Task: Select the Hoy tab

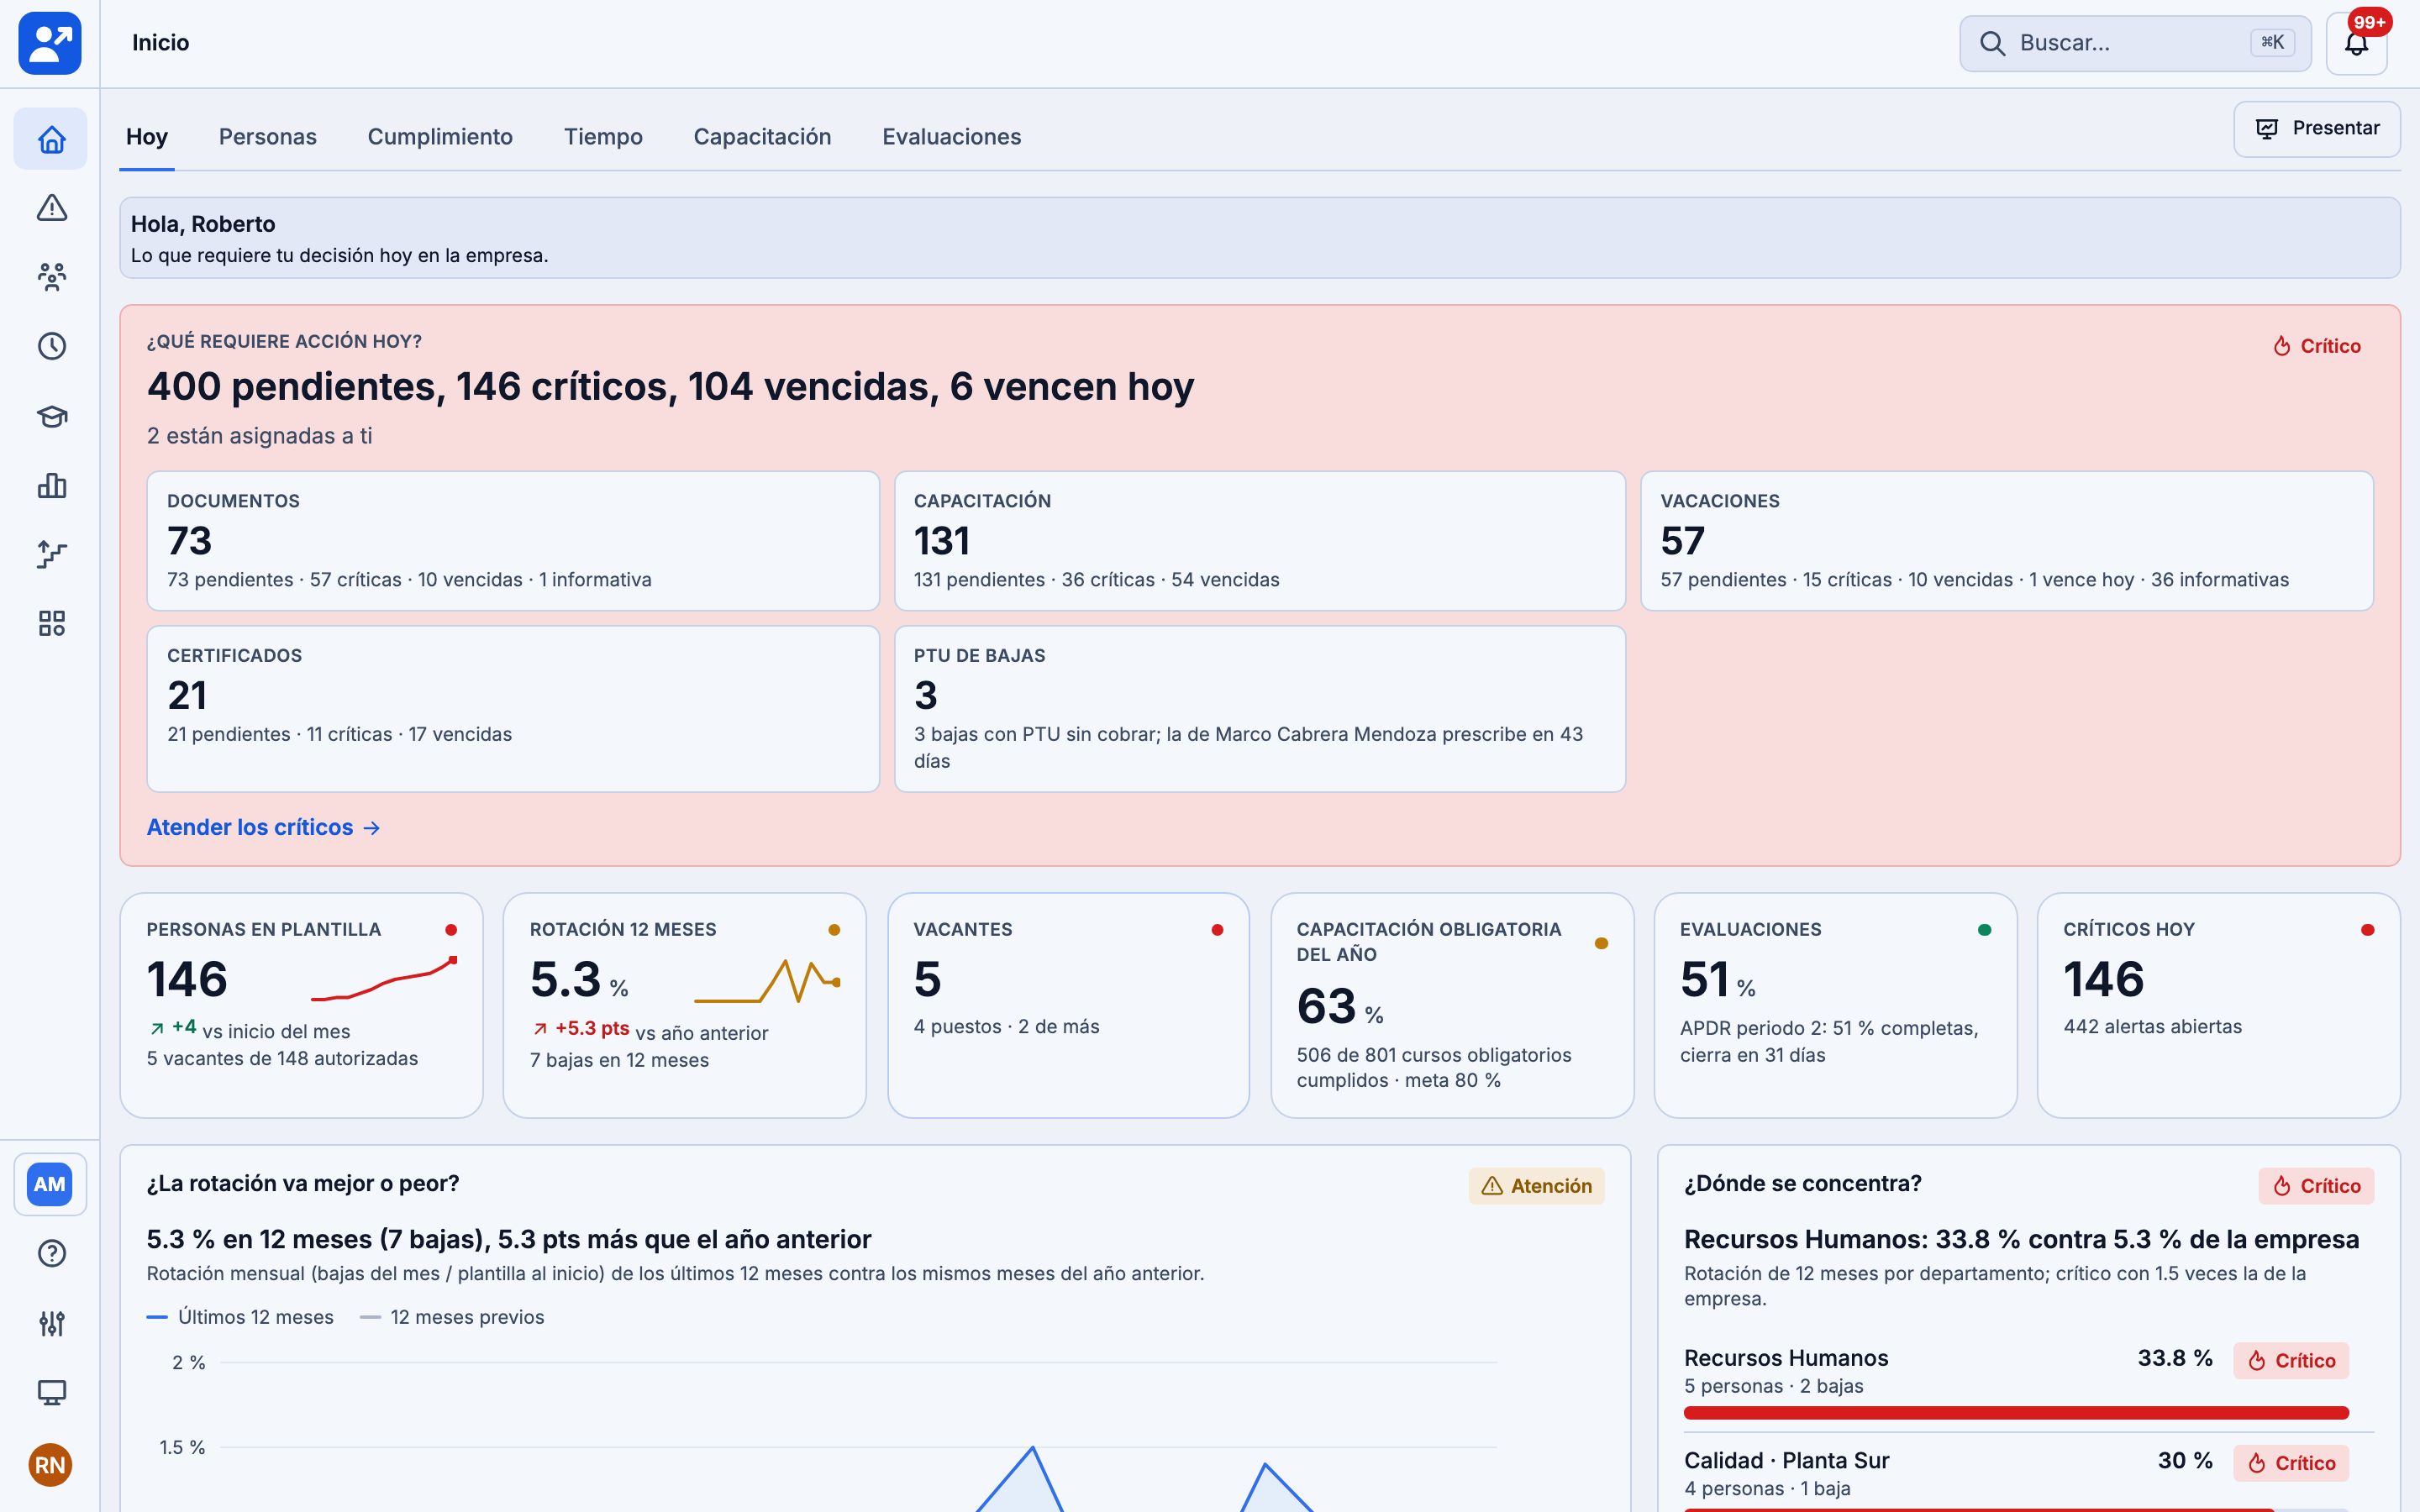Action: tap(147, 137)
